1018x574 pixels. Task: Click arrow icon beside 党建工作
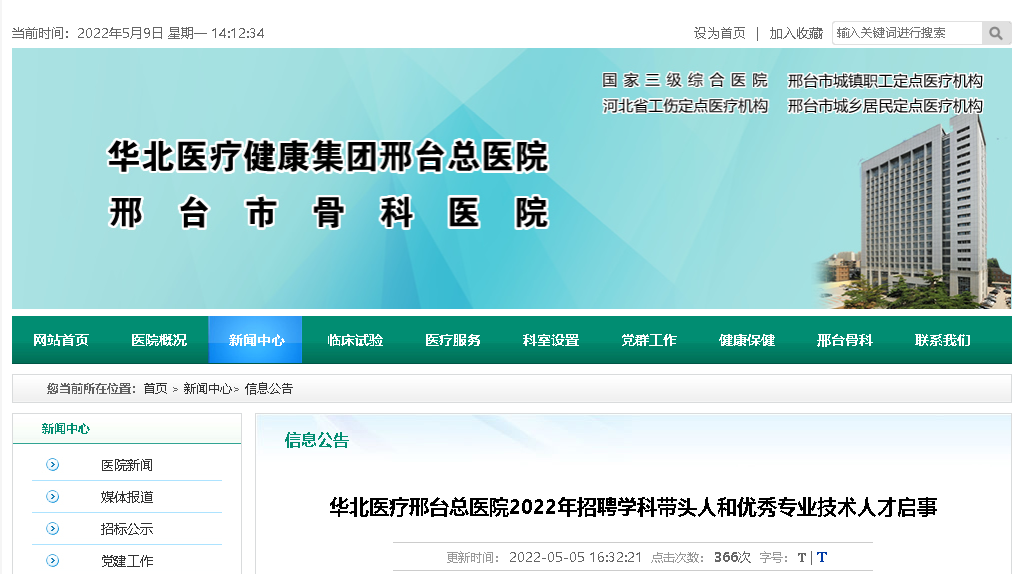pos(53,561)
